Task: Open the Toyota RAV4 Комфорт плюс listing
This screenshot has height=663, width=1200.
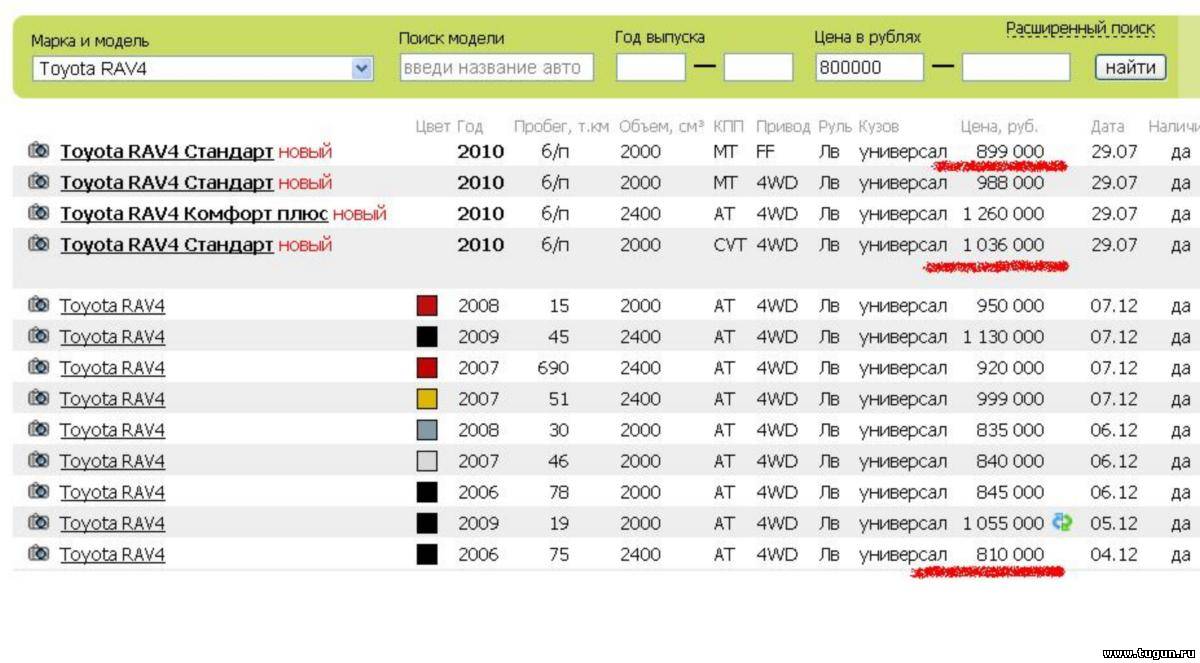Action: 194,214
